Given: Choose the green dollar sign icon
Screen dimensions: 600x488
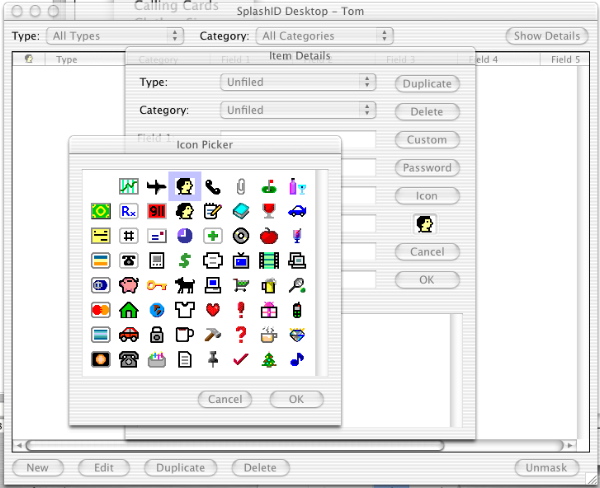Looking at the screenshot, I should click(184, 261).
